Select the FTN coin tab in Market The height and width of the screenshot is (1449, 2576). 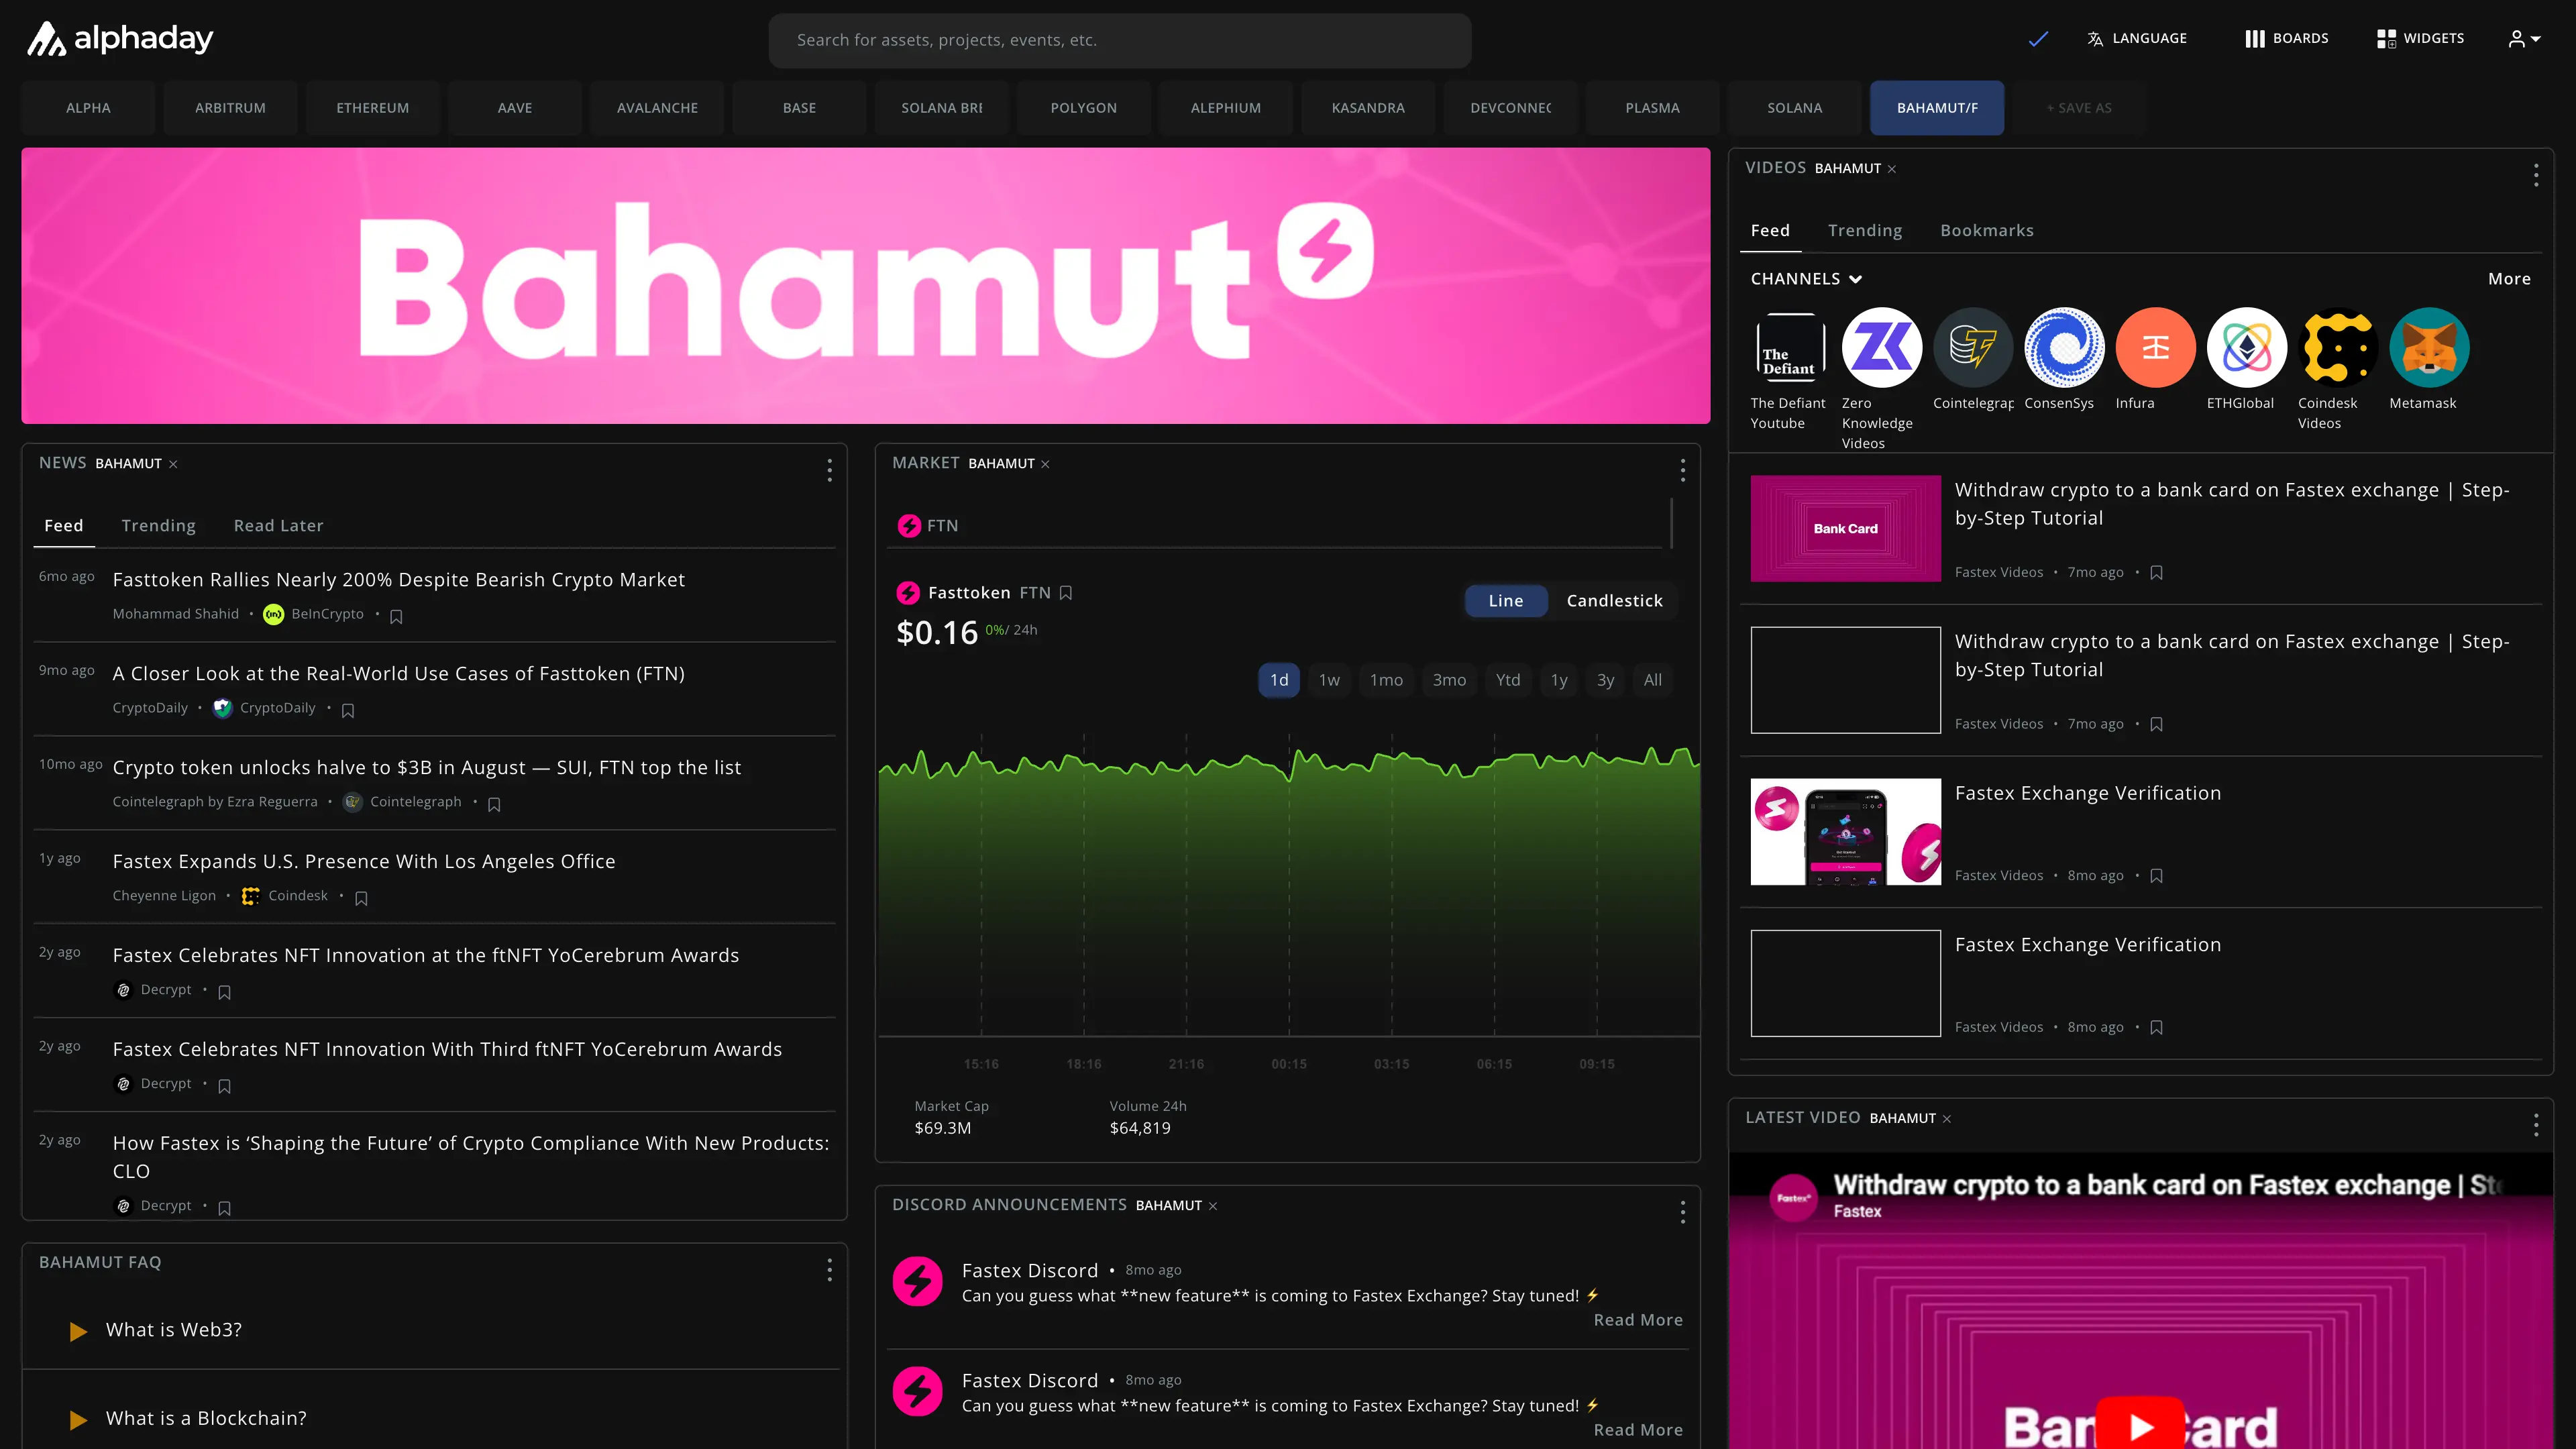928,526
